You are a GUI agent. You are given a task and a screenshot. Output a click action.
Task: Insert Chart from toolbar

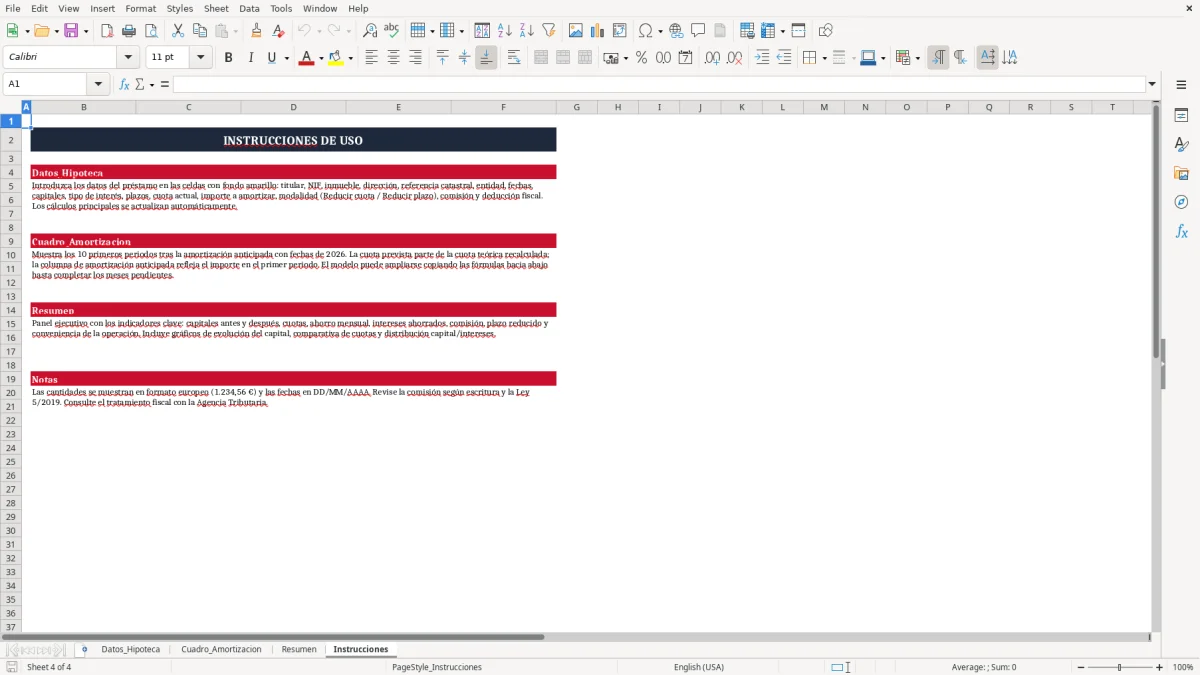597,31
